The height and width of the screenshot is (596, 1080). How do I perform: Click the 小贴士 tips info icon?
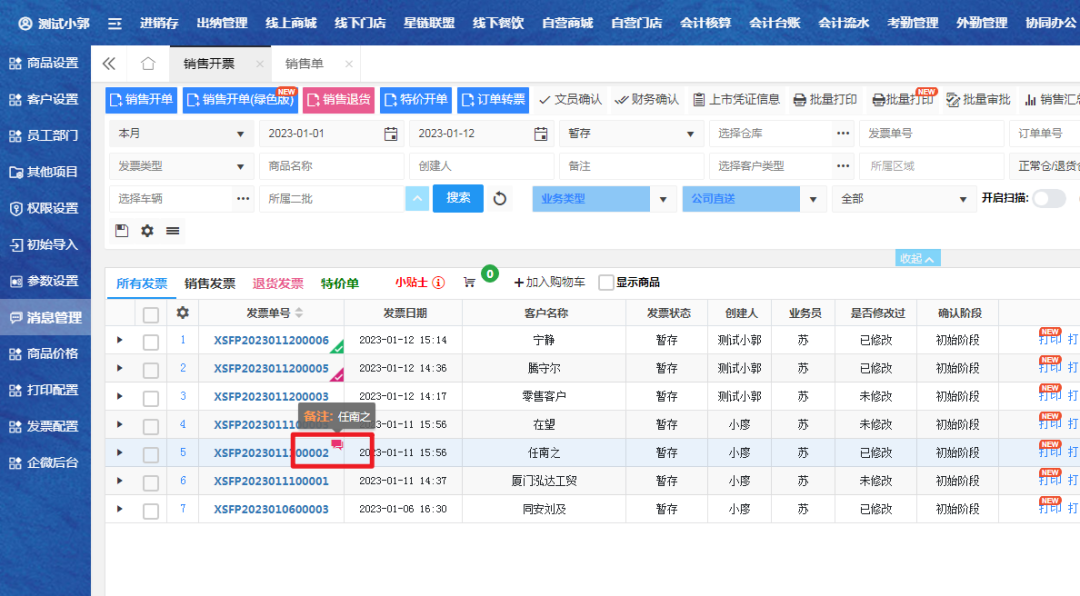tap(438, 283)
